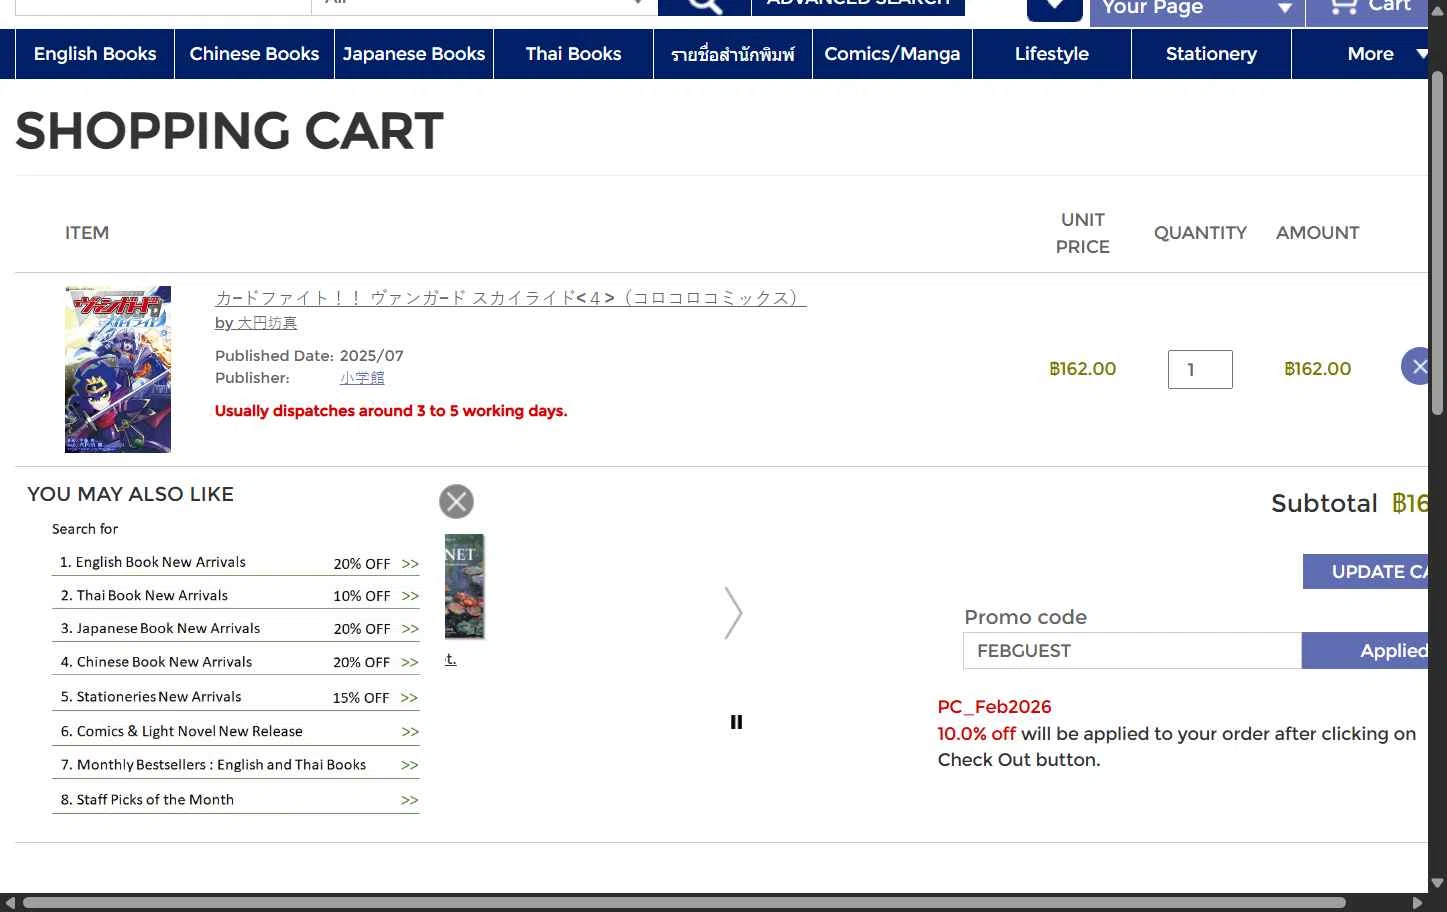This screenshot has width=1447, height=912.
Task: Open the รายชื่อสำนักพิมพ์ menu item
Action: [733, 54]
